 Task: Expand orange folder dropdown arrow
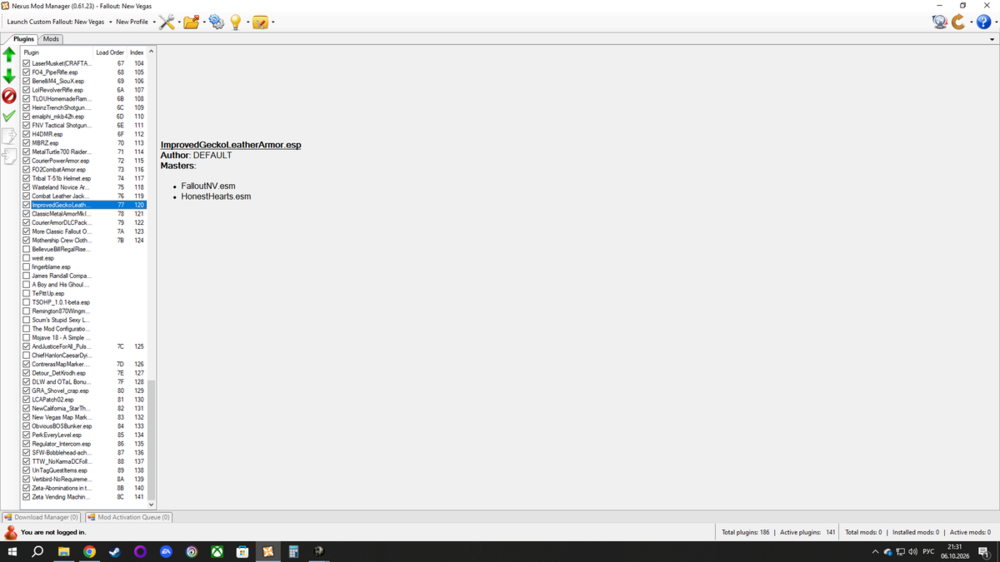204,22
